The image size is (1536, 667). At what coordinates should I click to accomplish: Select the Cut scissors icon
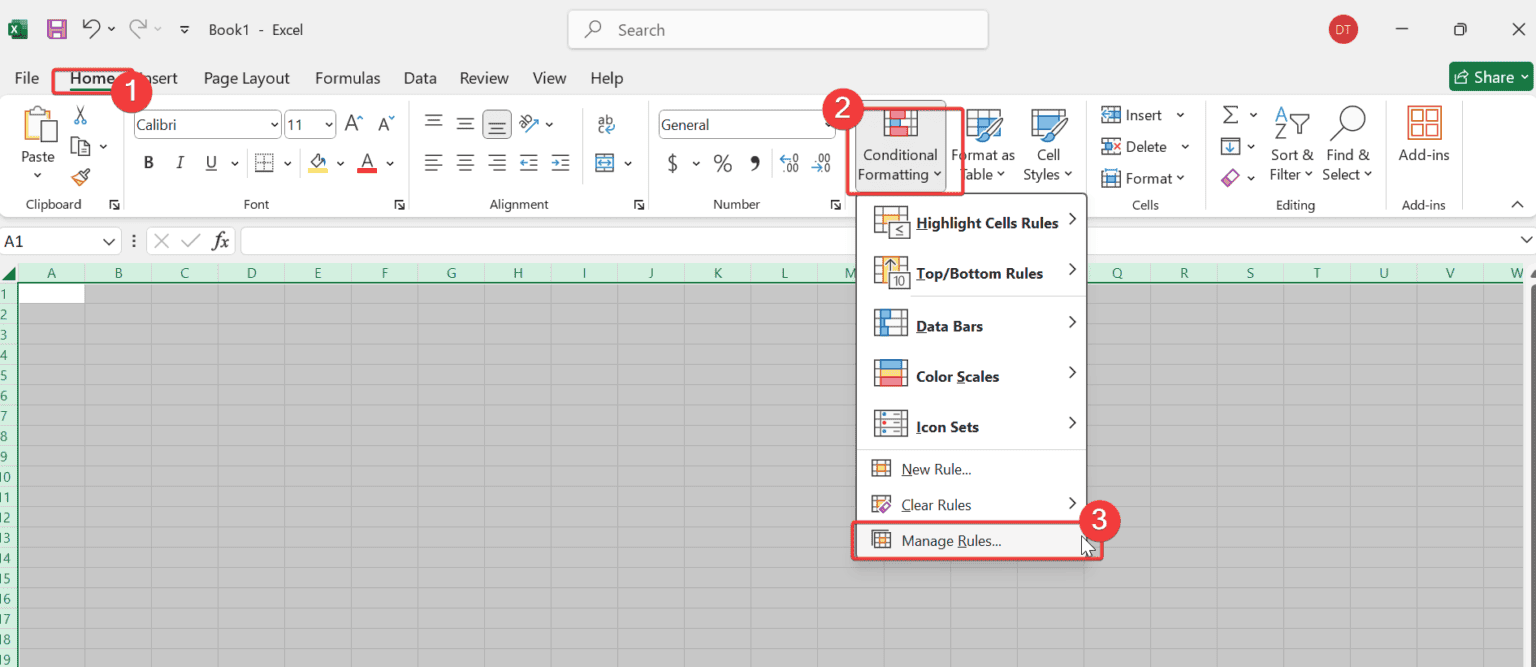point(81,115)
